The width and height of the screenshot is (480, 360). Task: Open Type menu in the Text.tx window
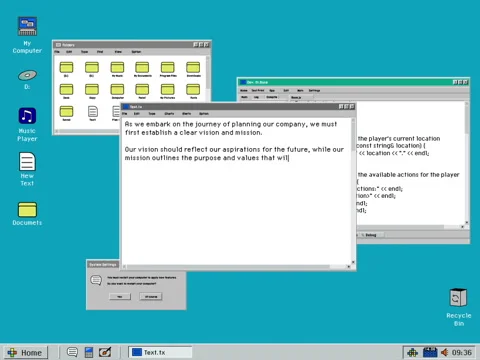click(x=152, y=114)
